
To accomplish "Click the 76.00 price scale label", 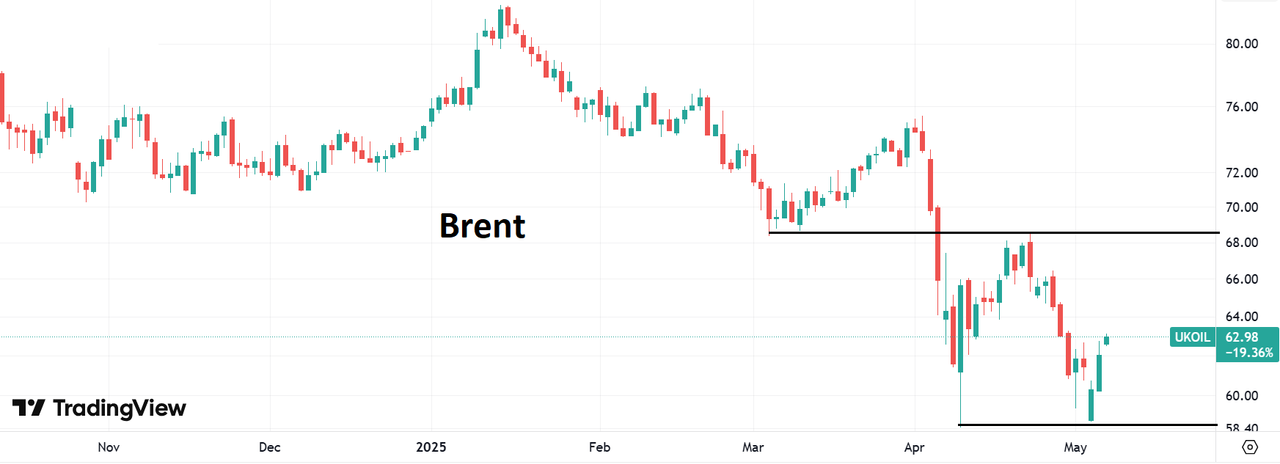I will (1244, 108).
